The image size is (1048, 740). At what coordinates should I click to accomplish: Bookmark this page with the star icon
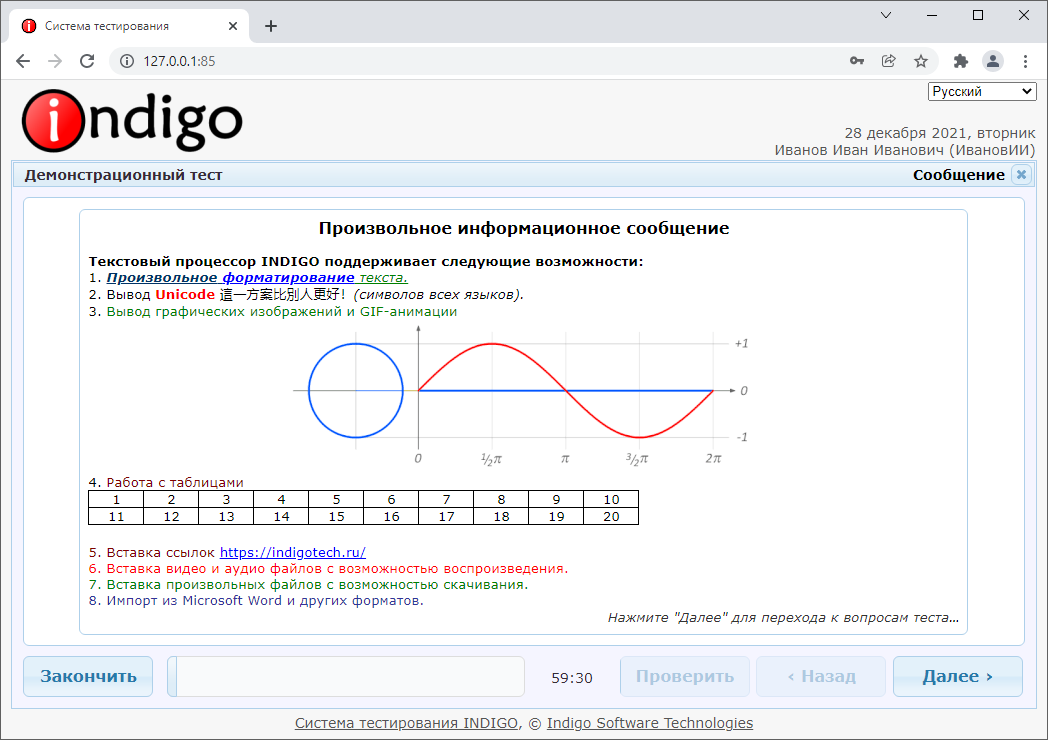[921, 61]
